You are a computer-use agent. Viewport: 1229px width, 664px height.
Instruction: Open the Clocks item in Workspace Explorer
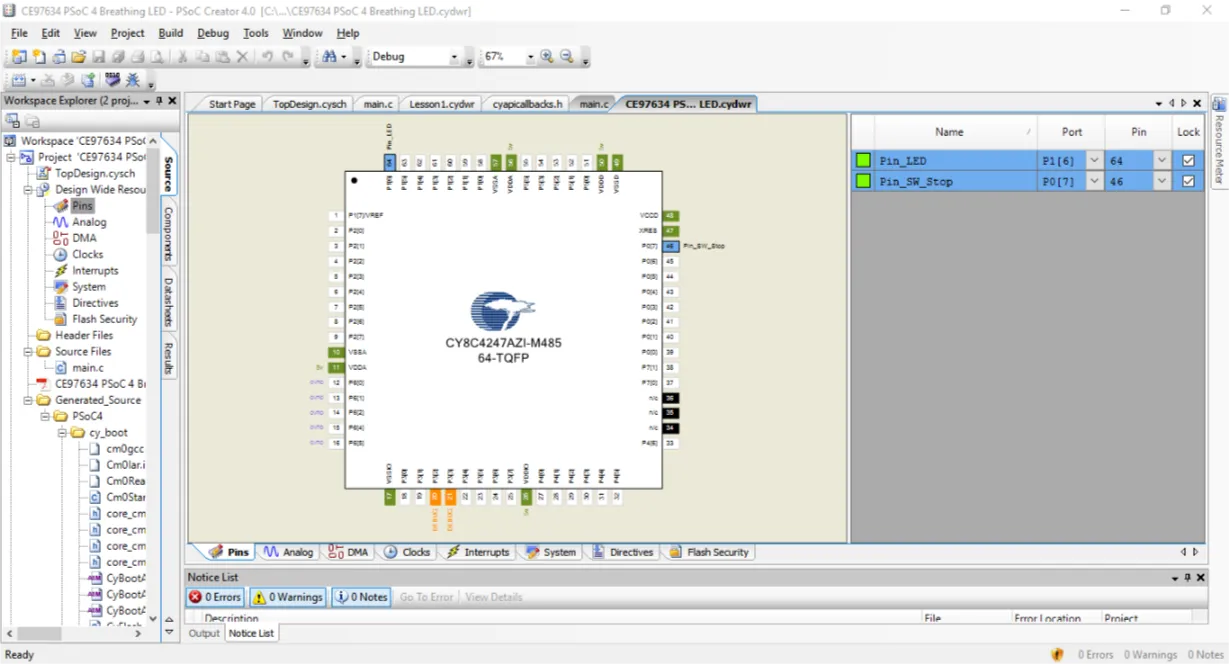[x=87, y=254]
